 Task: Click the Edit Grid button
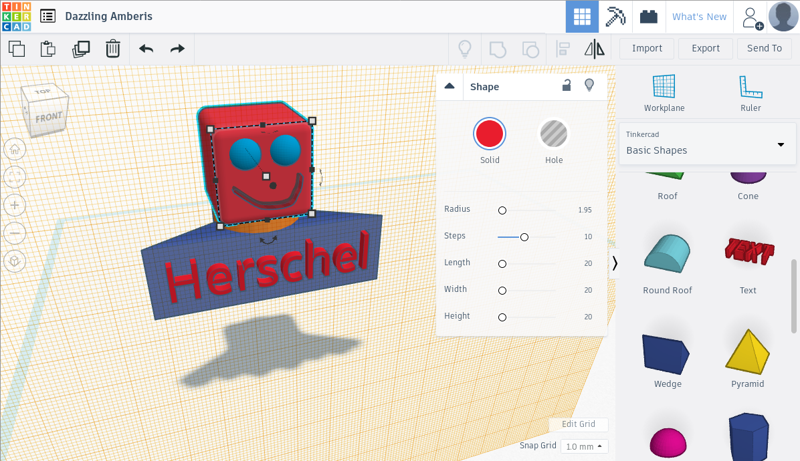[x=578, y=425]
